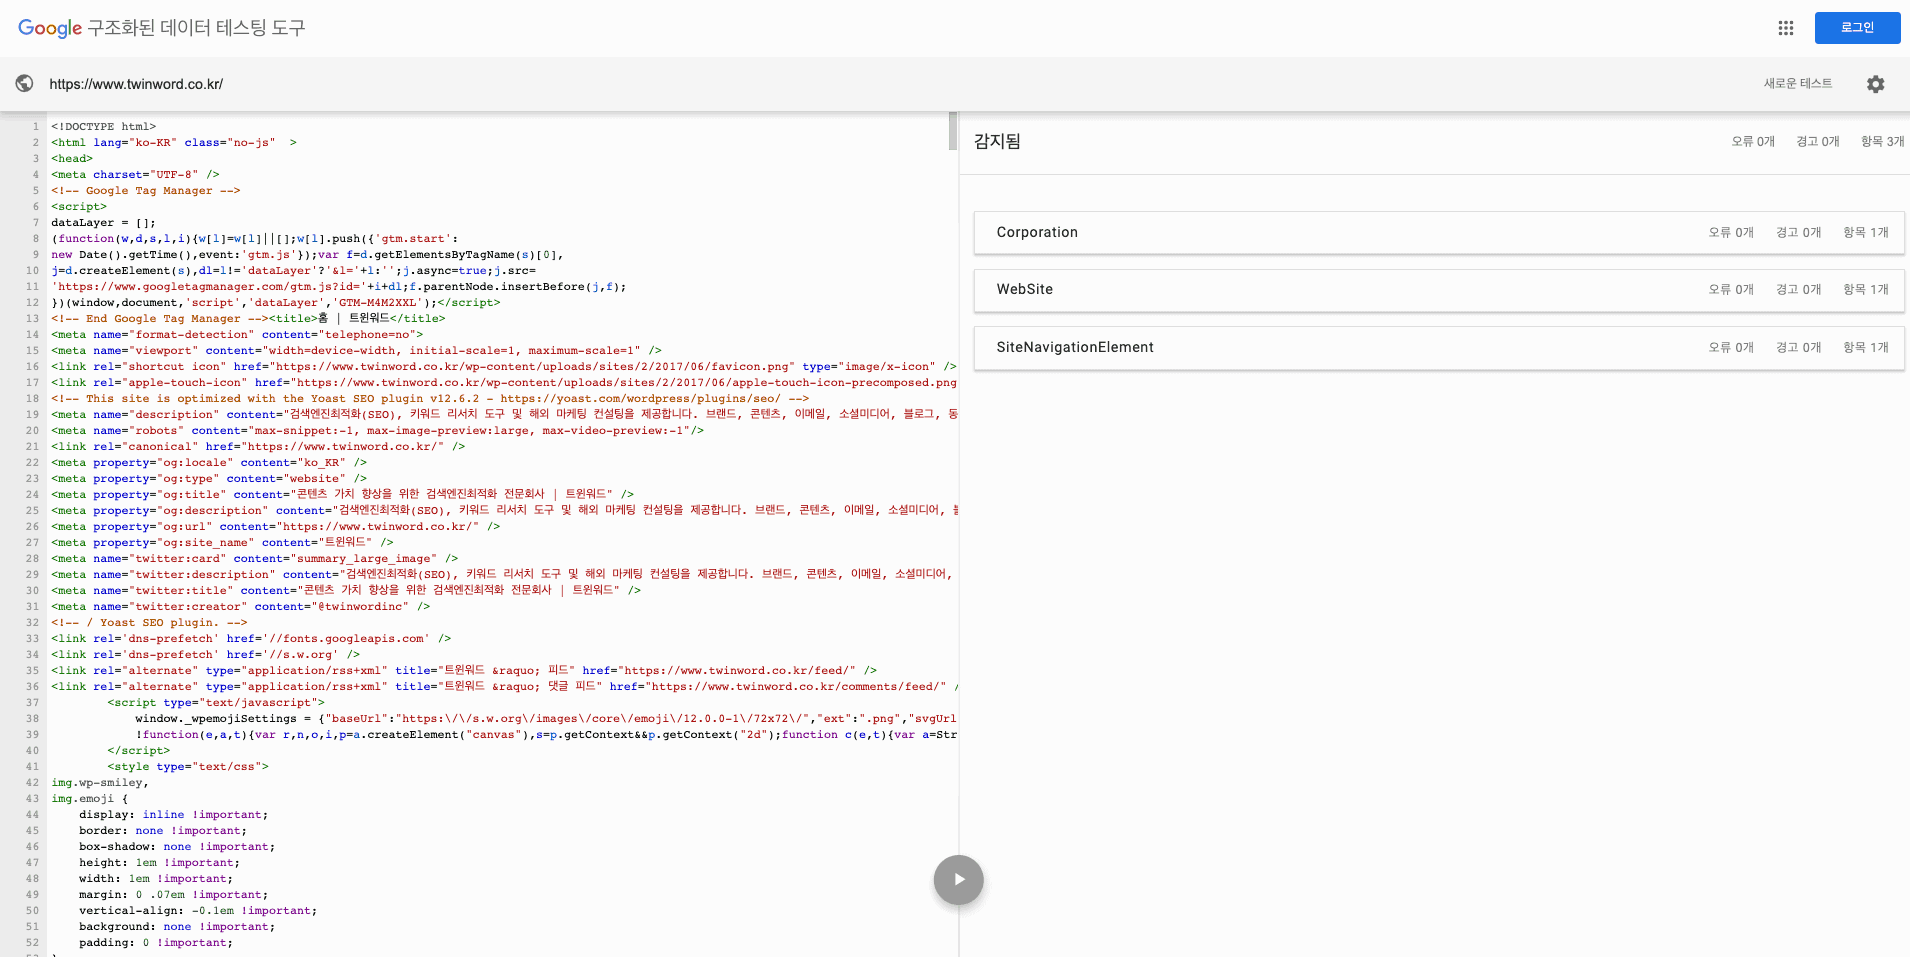Expand the WebSite result row
The height and width of the screenshot is (957, 1910).
pos(1439,289)
